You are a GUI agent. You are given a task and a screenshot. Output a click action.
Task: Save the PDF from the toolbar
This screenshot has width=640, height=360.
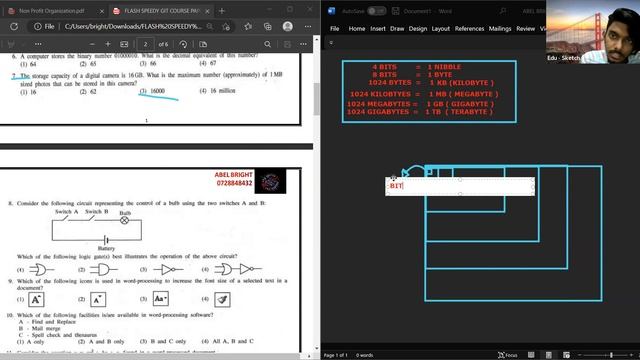(x=287, y=44)
